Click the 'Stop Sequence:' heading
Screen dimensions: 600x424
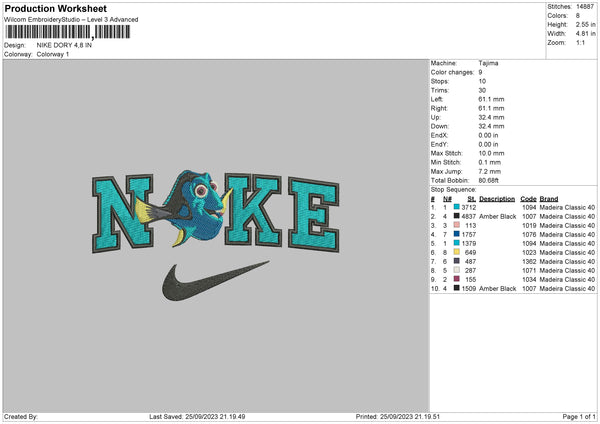(x=453, y=189)
